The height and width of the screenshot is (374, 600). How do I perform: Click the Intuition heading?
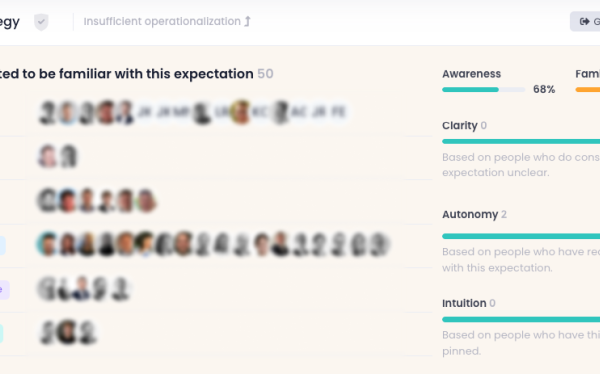(x=464, y=303)
